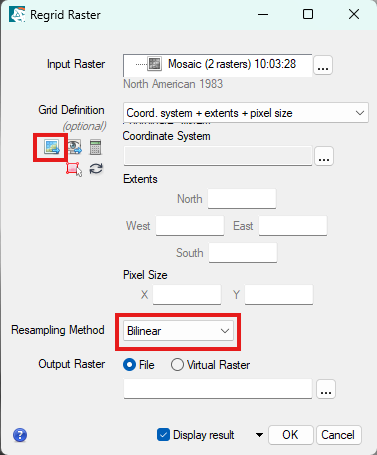Open the blue help question mark icon
The height and width of the screenshot is (455, 377).
pyautogui.click(x=20, y=435)
